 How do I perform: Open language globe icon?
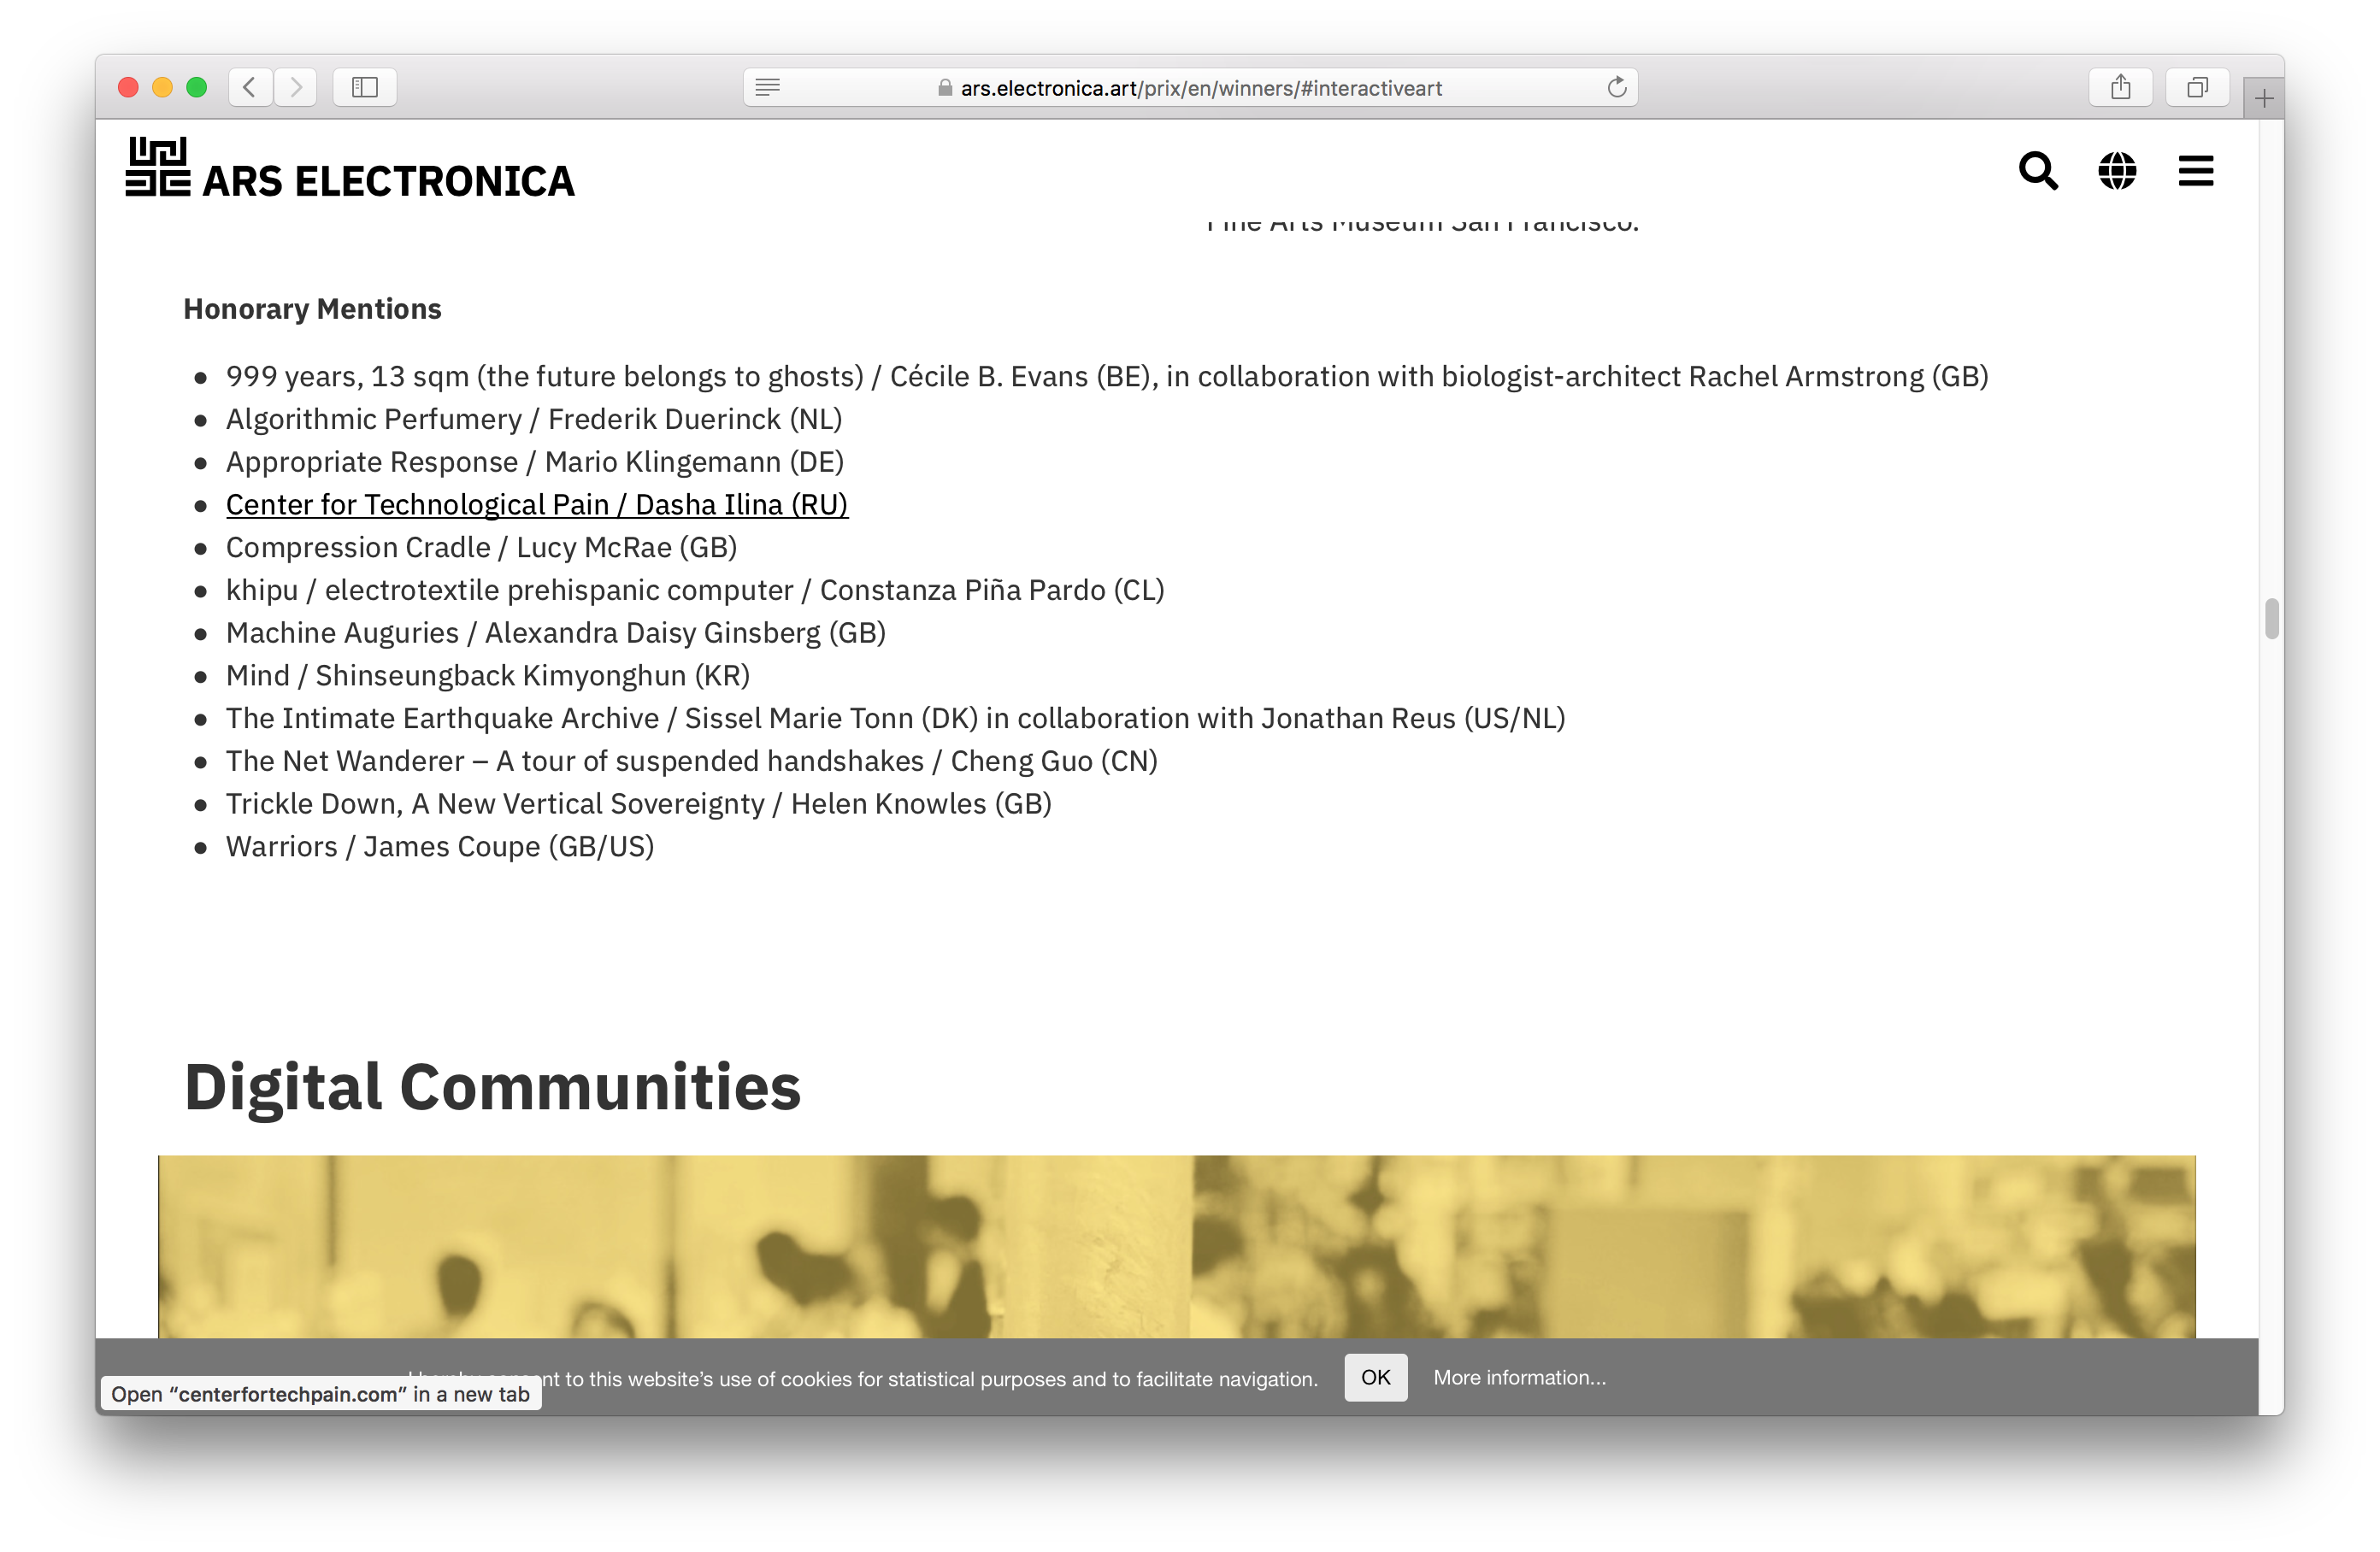[x=2117, y=171]
